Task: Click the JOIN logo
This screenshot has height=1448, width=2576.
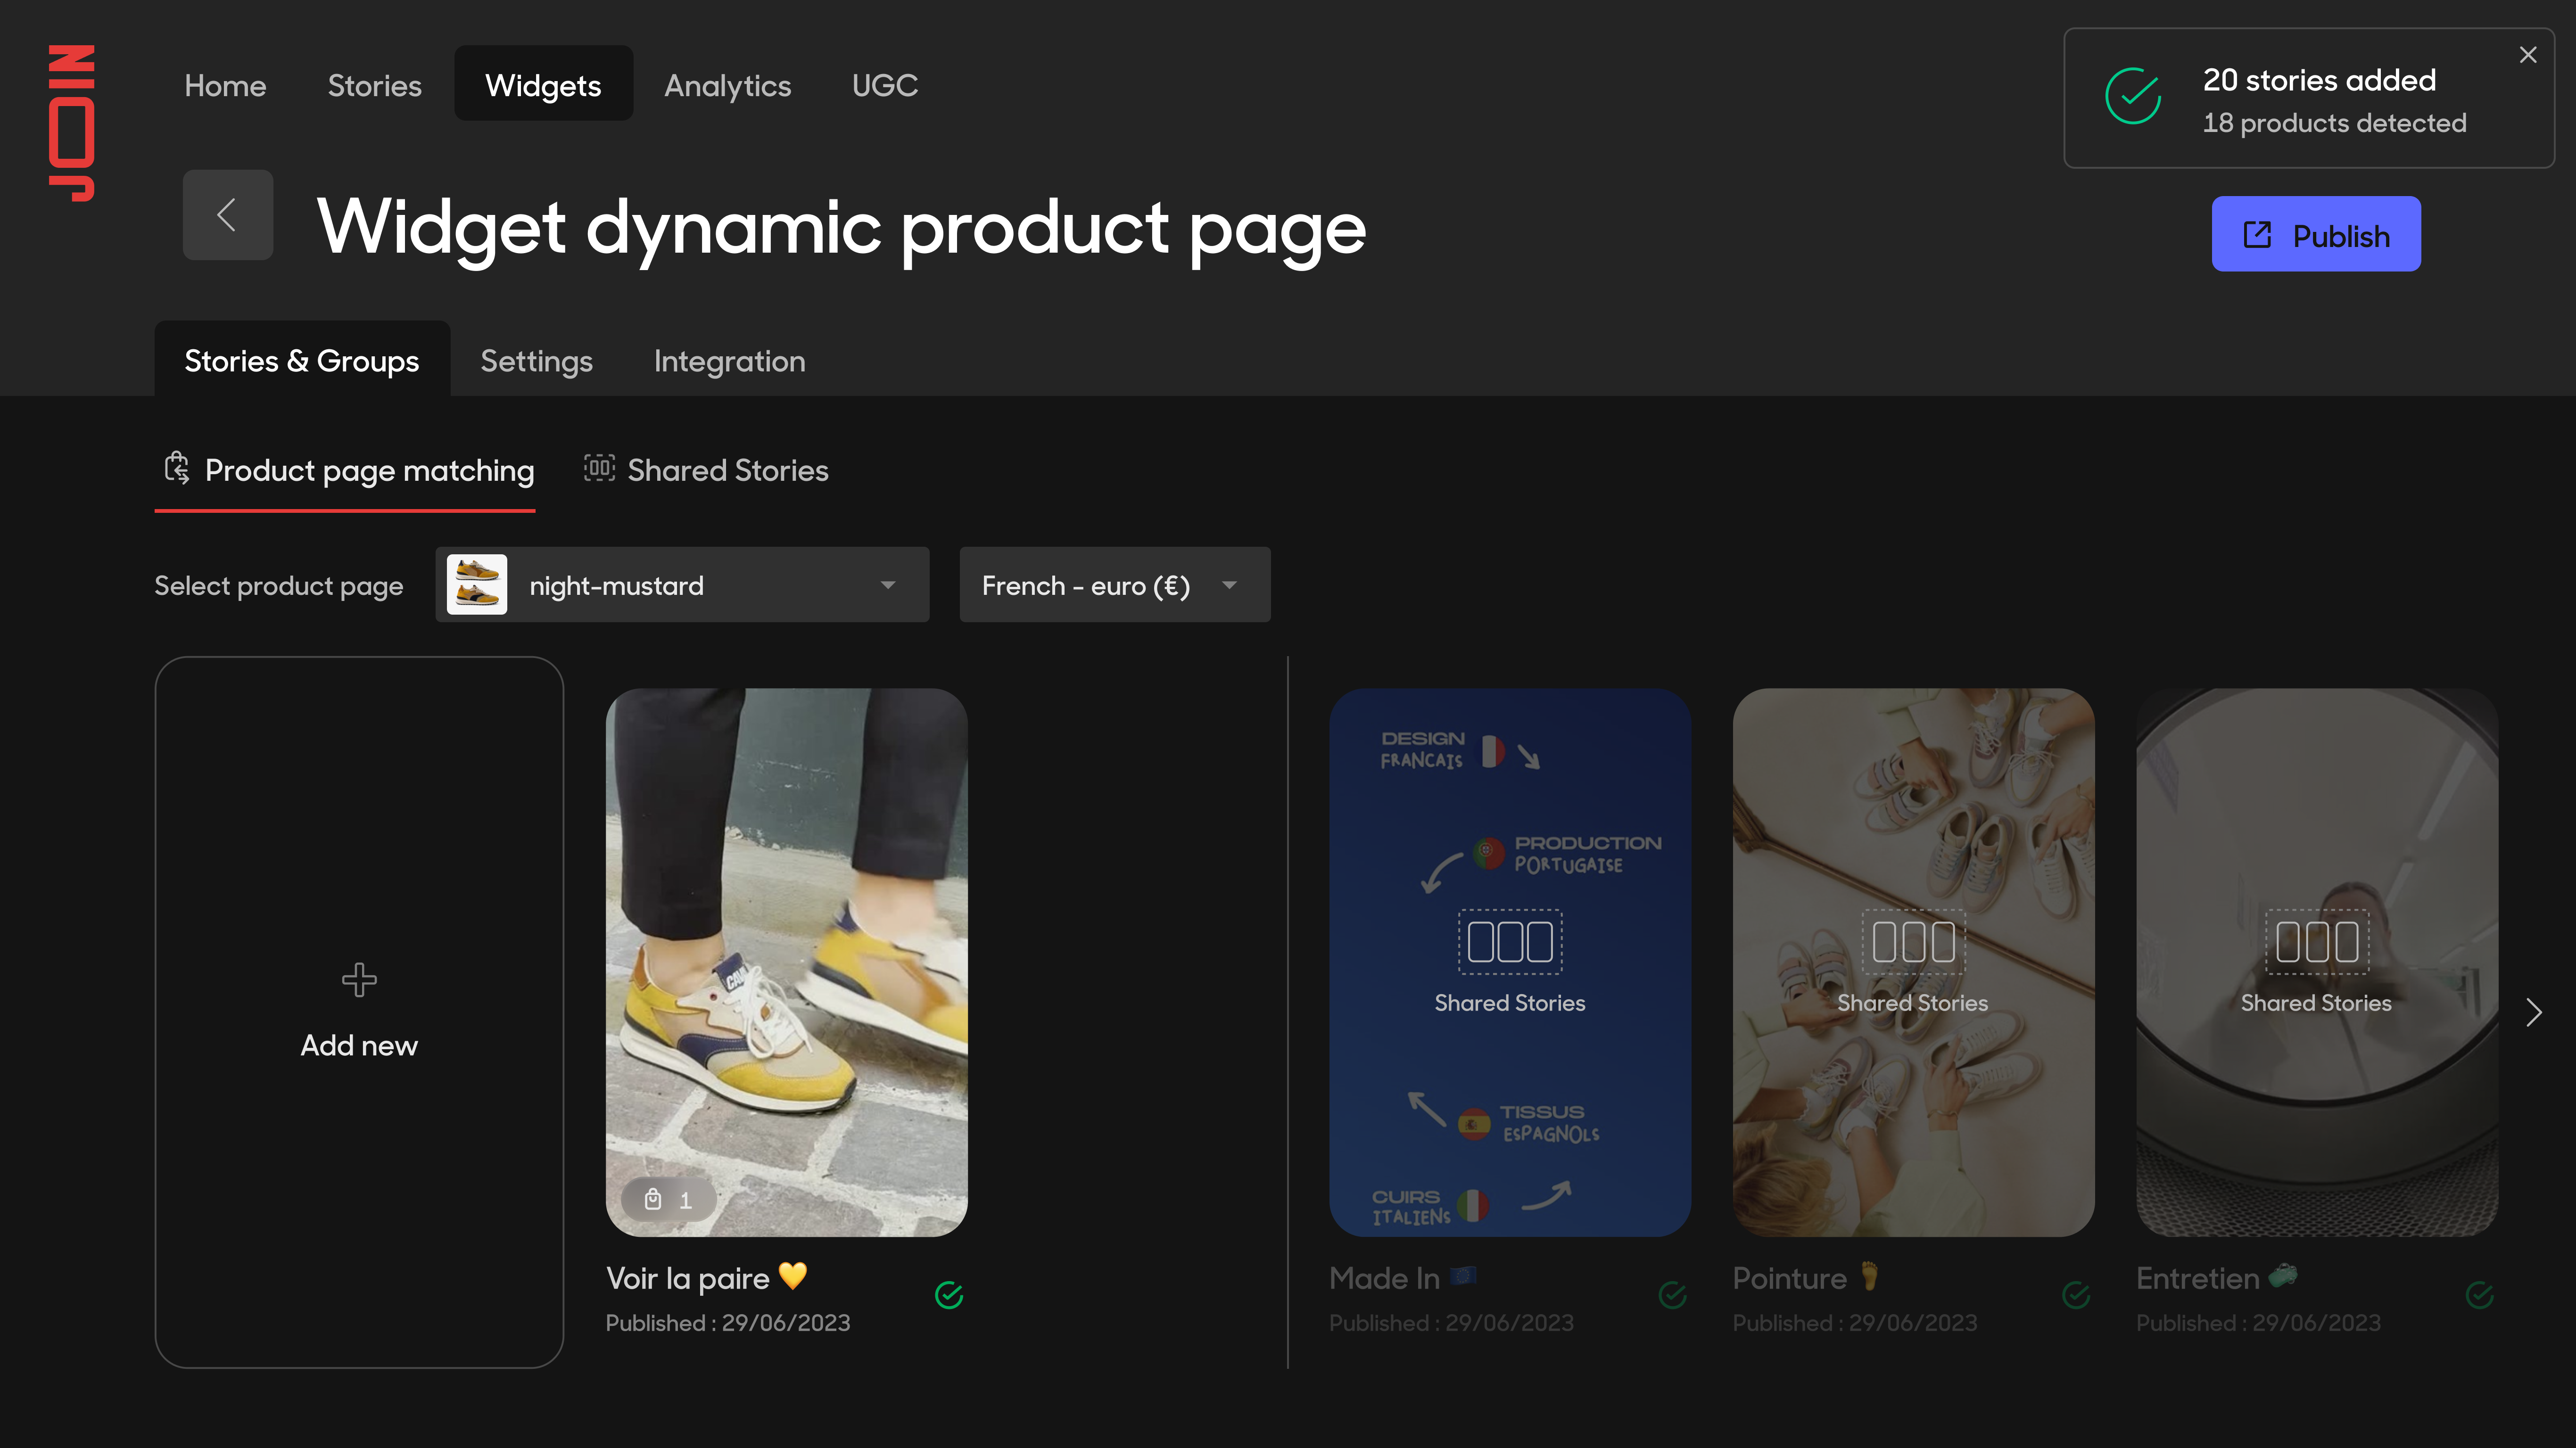Action: click(x=72, y=123)
